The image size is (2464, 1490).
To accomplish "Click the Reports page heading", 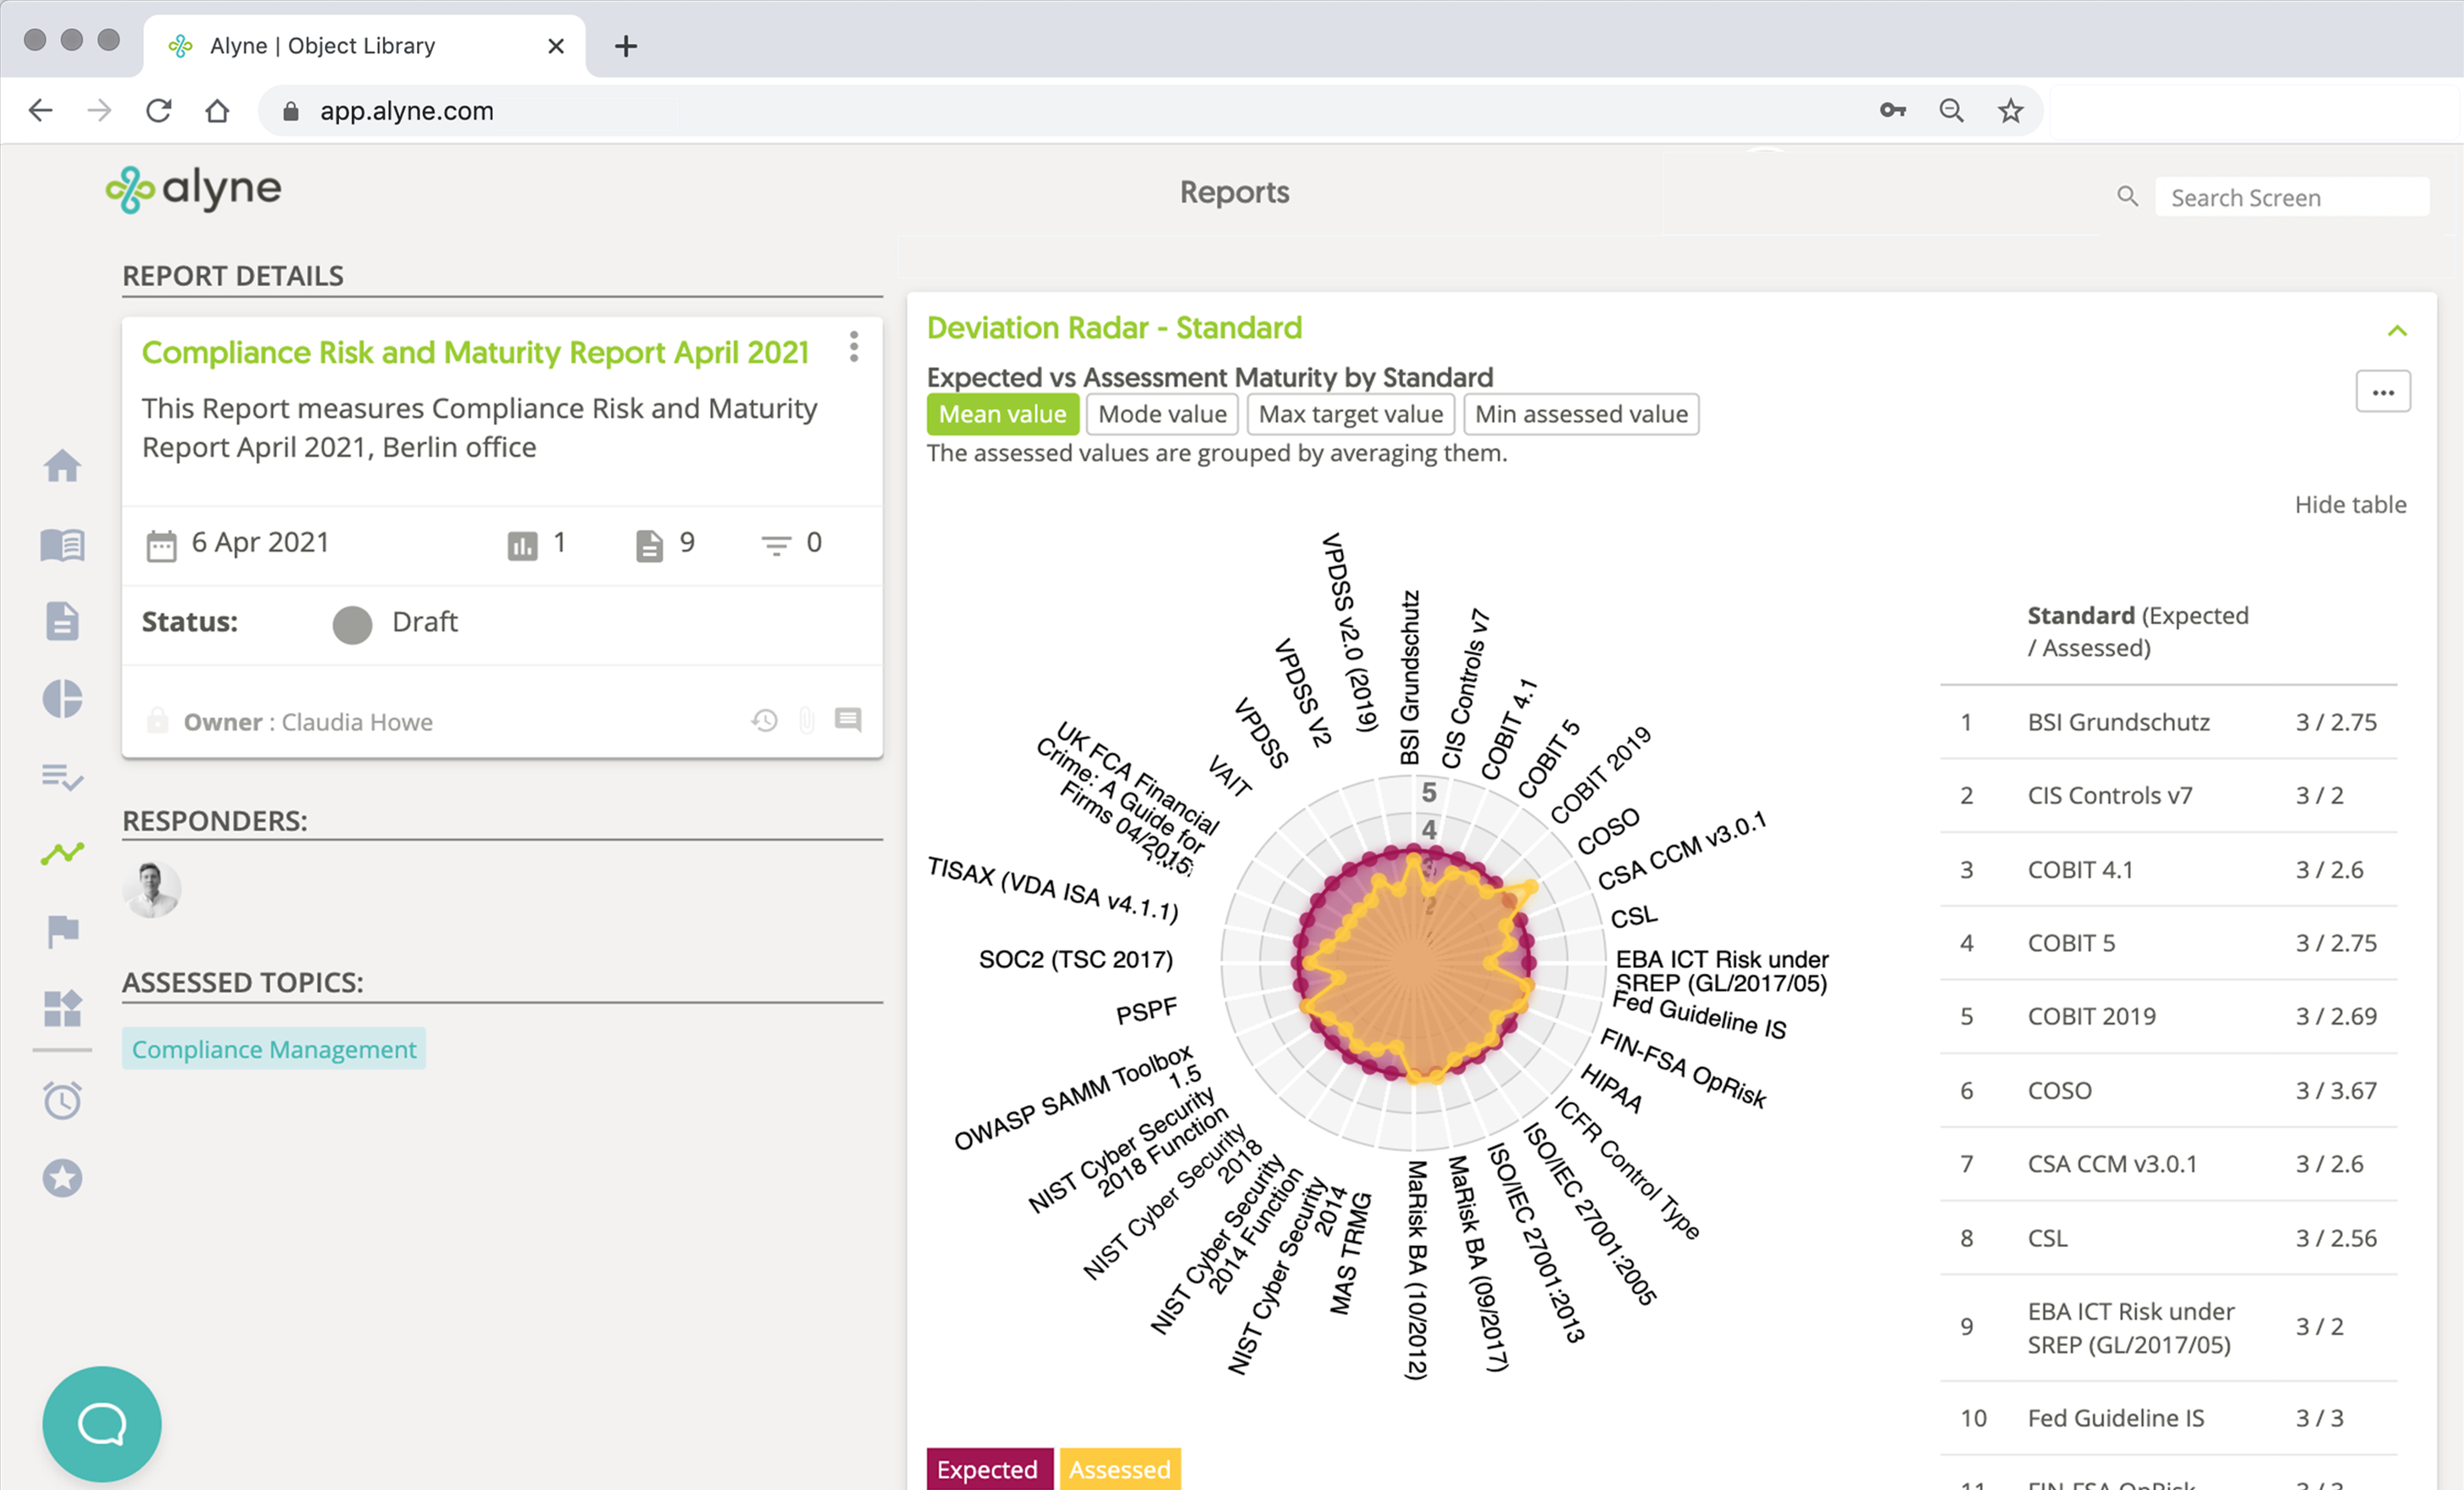I will (1234, 192).
